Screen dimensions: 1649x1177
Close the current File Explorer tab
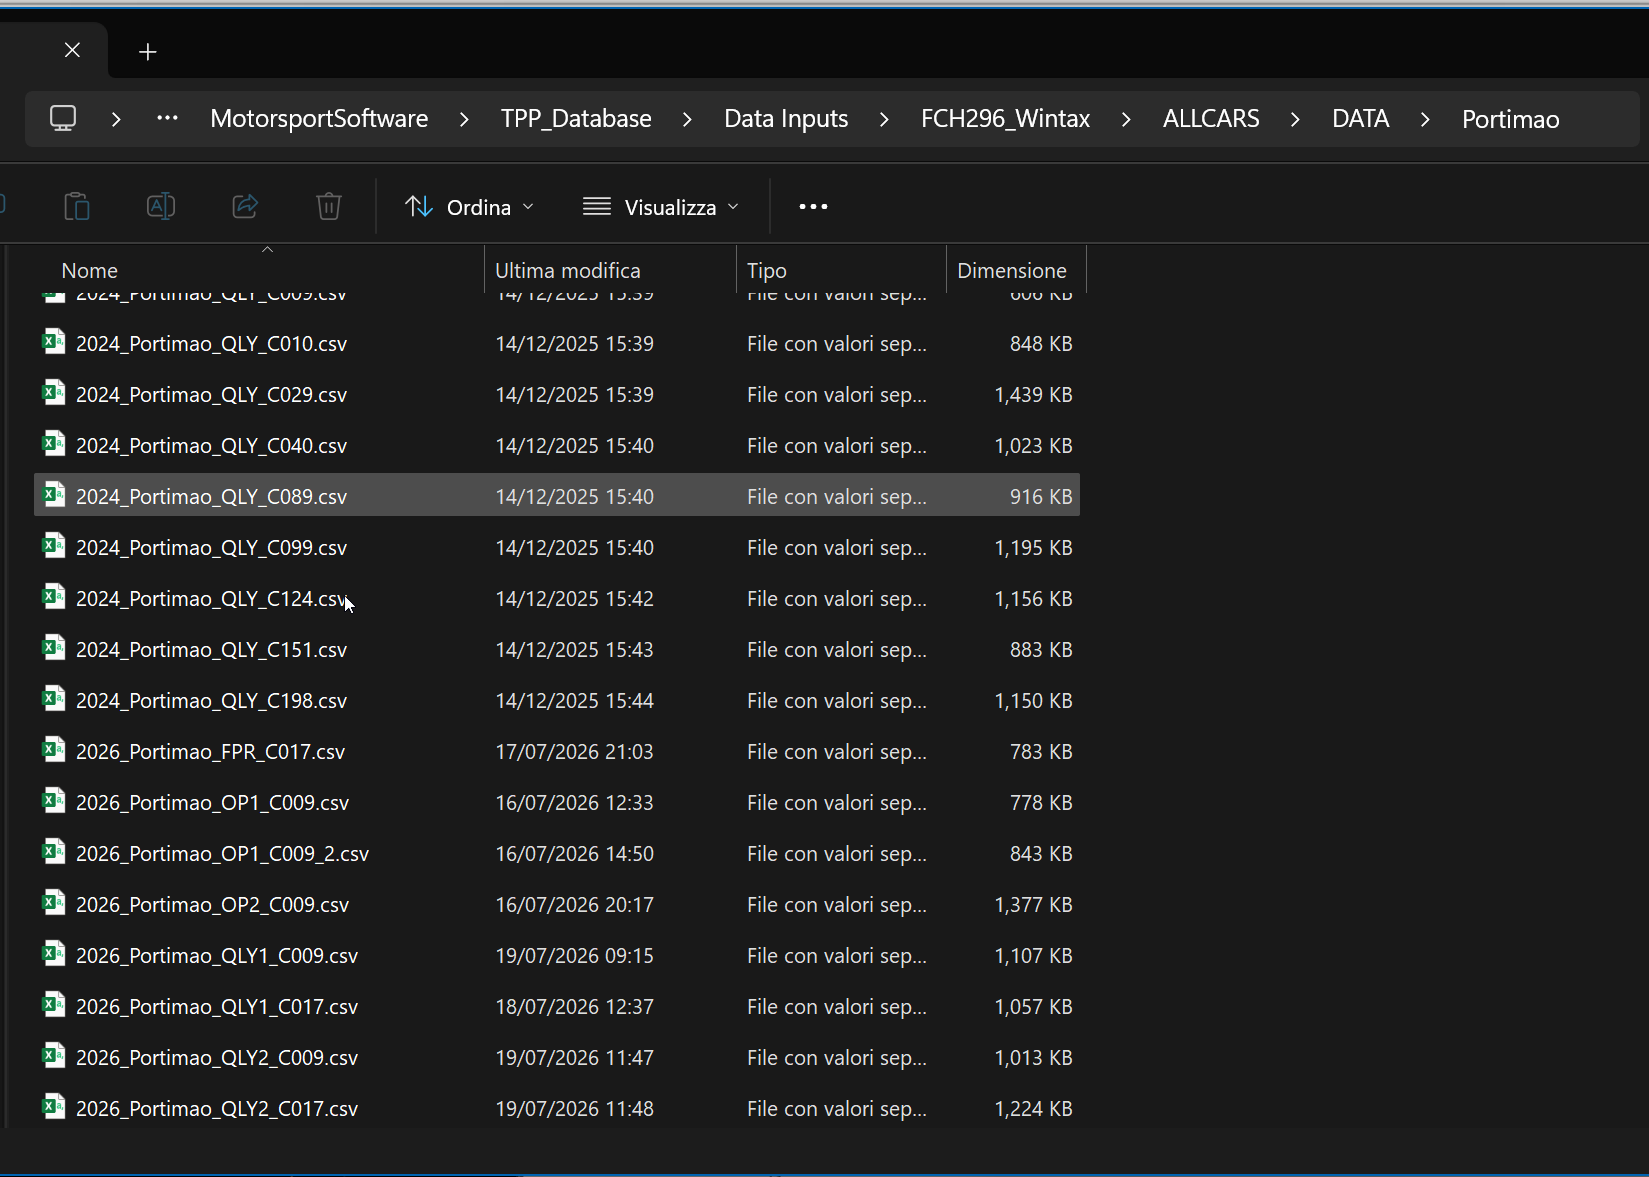tap(72, 50)
